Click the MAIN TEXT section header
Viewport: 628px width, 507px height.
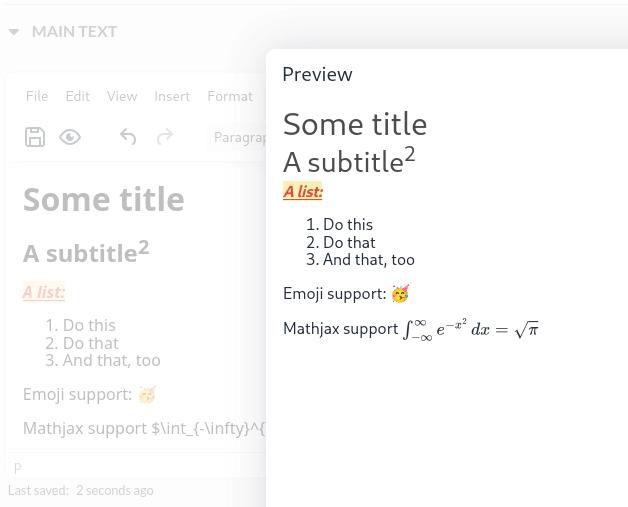74,32
